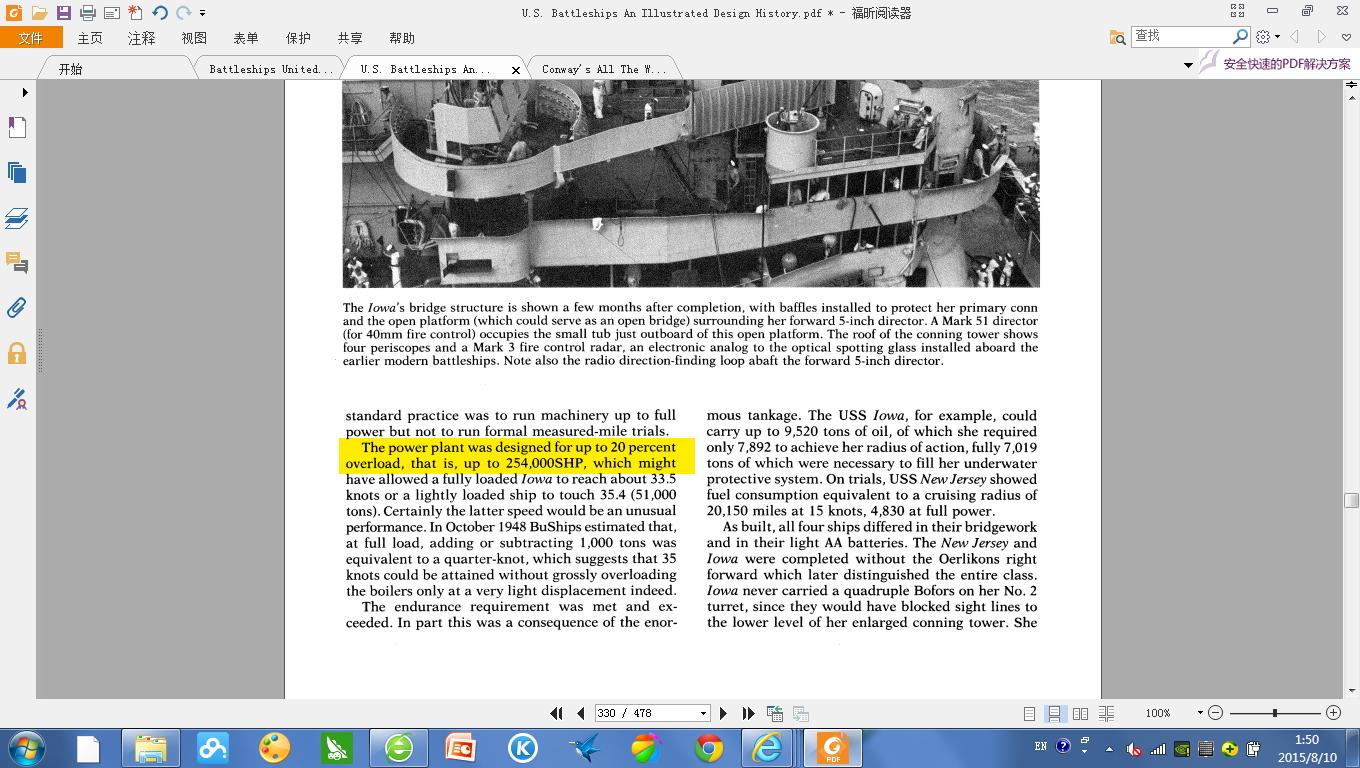Click the previous view icon in the status bar
1360x768 pixels.
[774, 713]
